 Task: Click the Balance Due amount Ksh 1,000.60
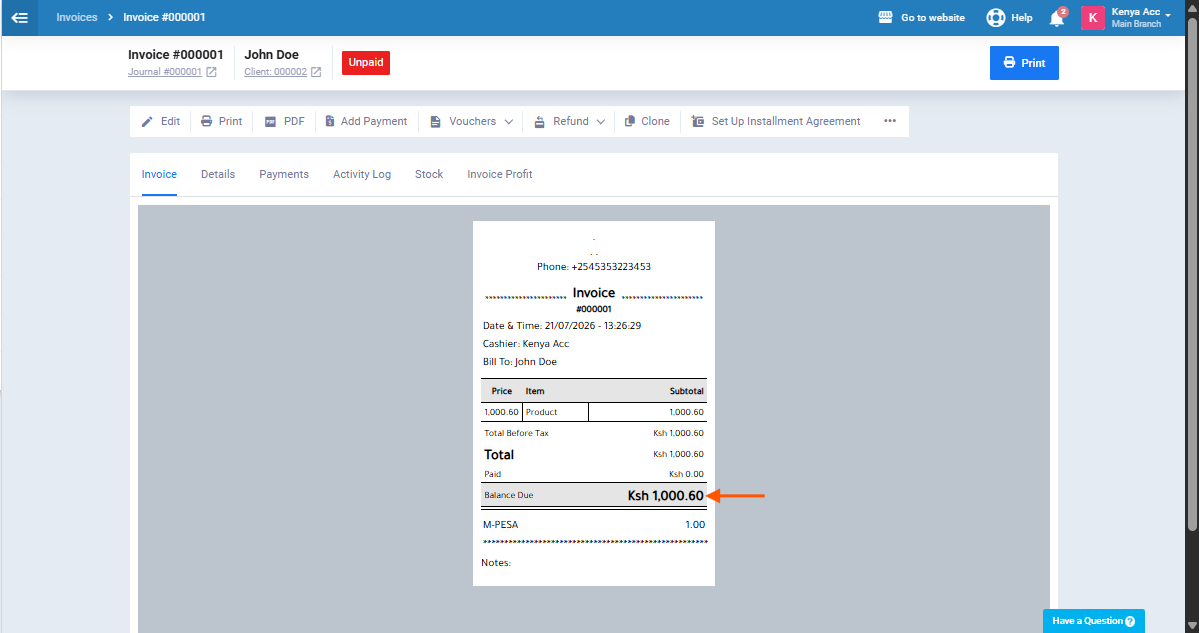pyautogui.click(x=665, y=495)
